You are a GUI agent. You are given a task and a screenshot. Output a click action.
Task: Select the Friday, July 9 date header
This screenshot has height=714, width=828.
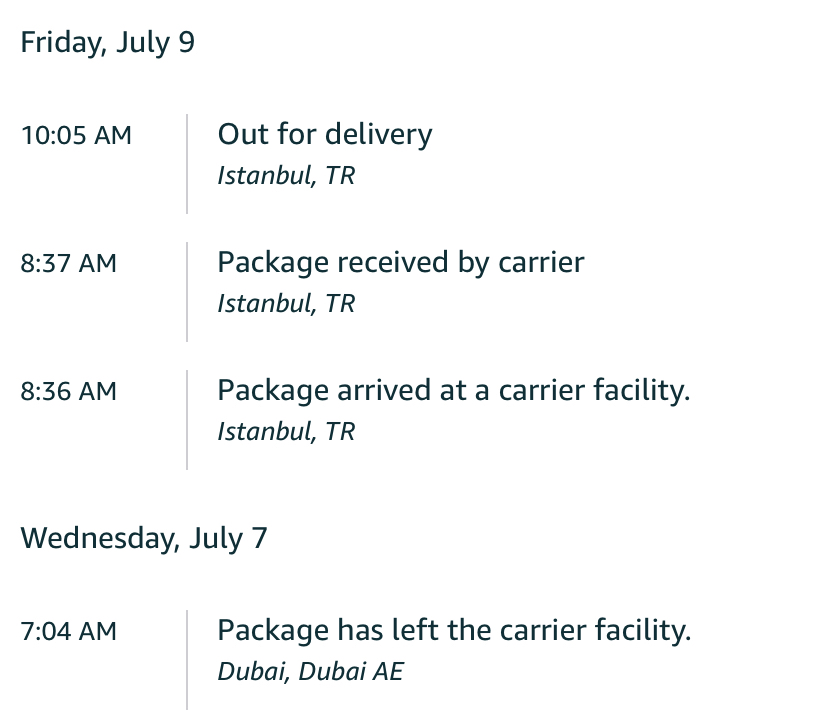pos(108,43)
